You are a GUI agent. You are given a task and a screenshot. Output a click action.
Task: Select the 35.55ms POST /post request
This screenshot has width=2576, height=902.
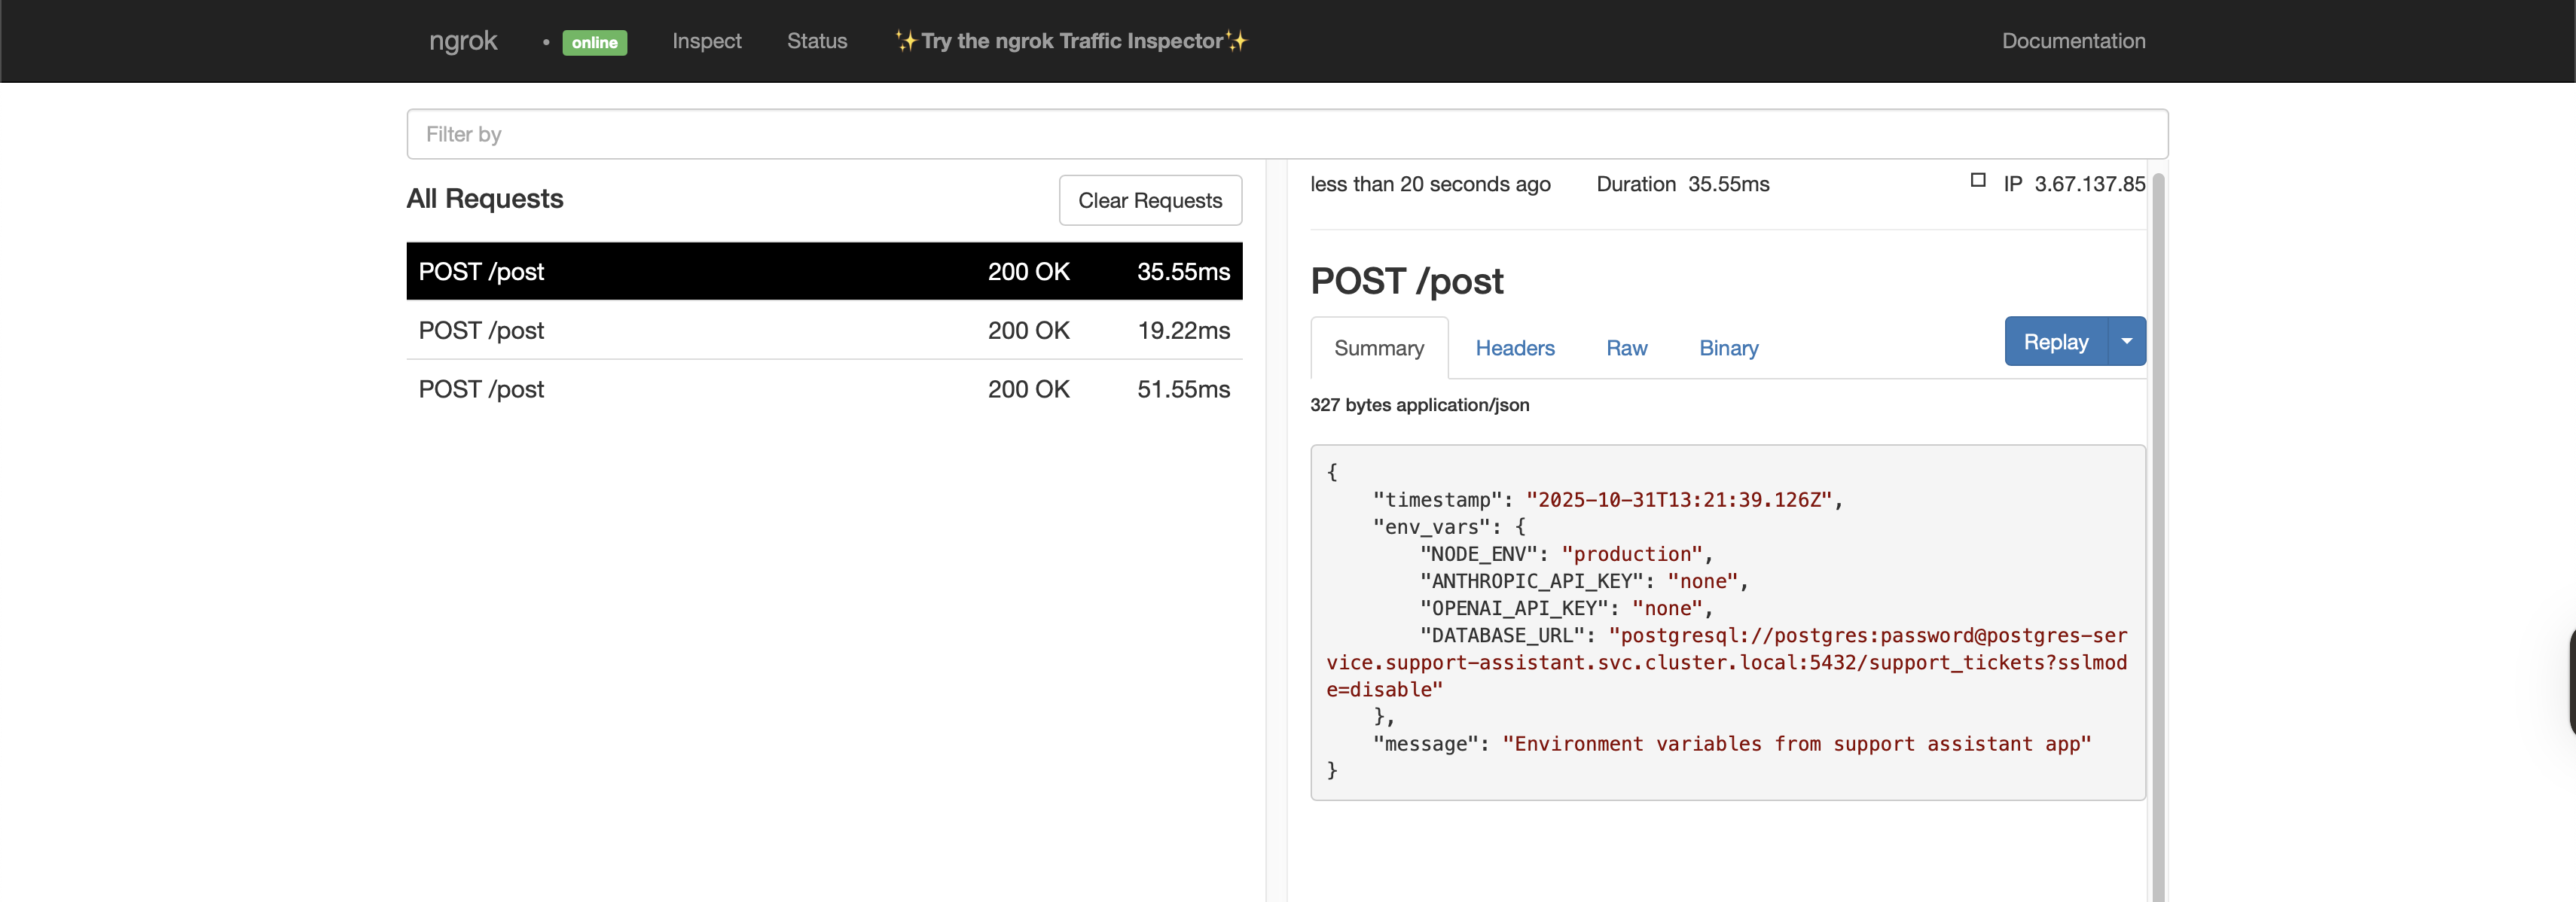click(x=823, y=271)
